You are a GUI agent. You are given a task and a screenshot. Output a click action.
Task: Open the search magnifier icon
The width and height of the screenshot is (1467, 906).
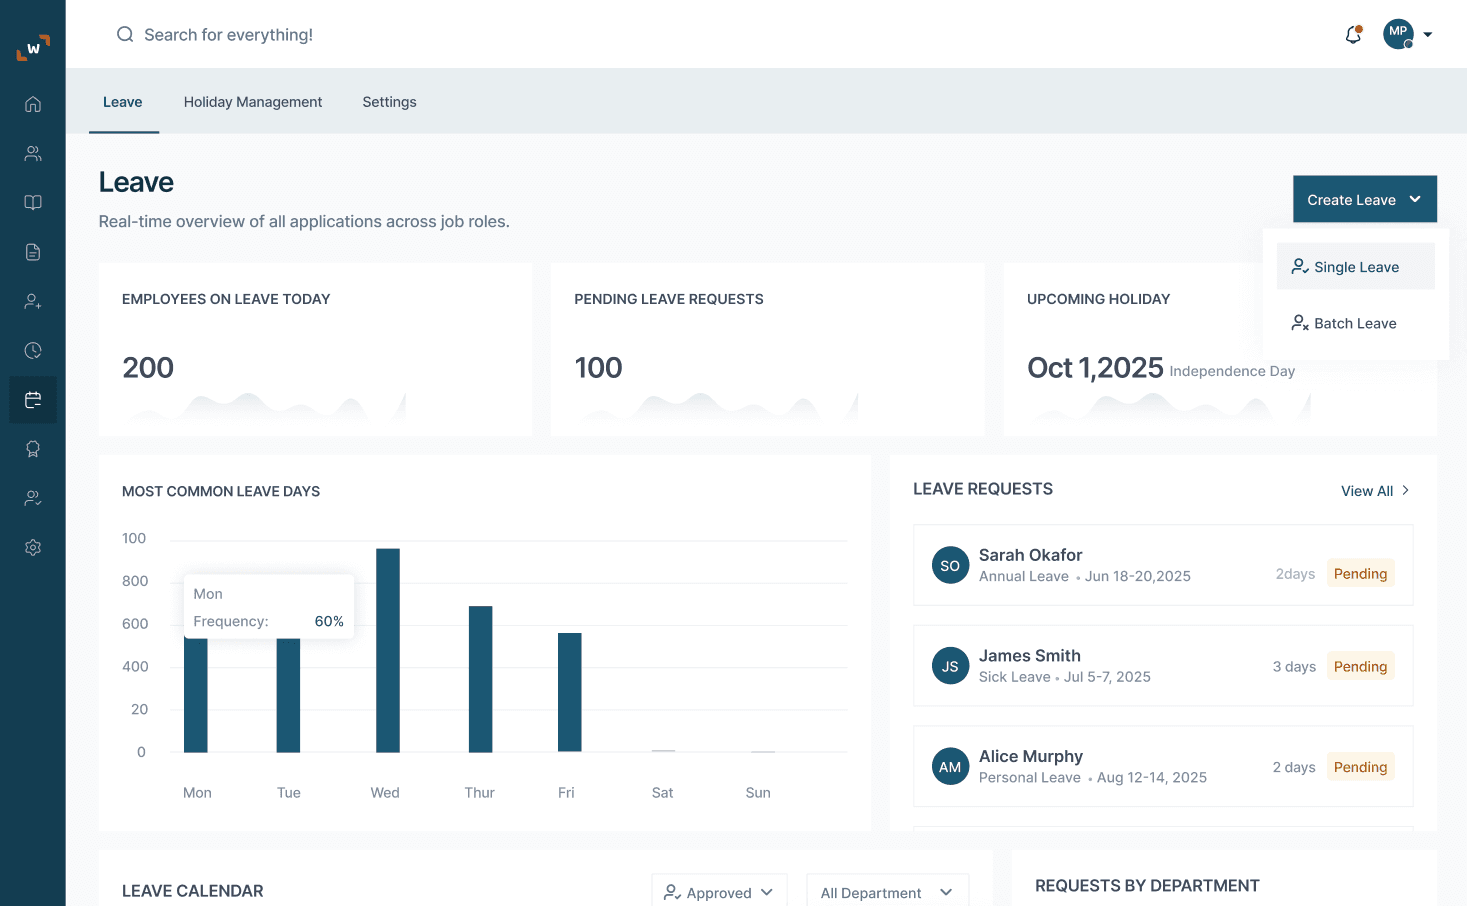(x=124, y=33)
